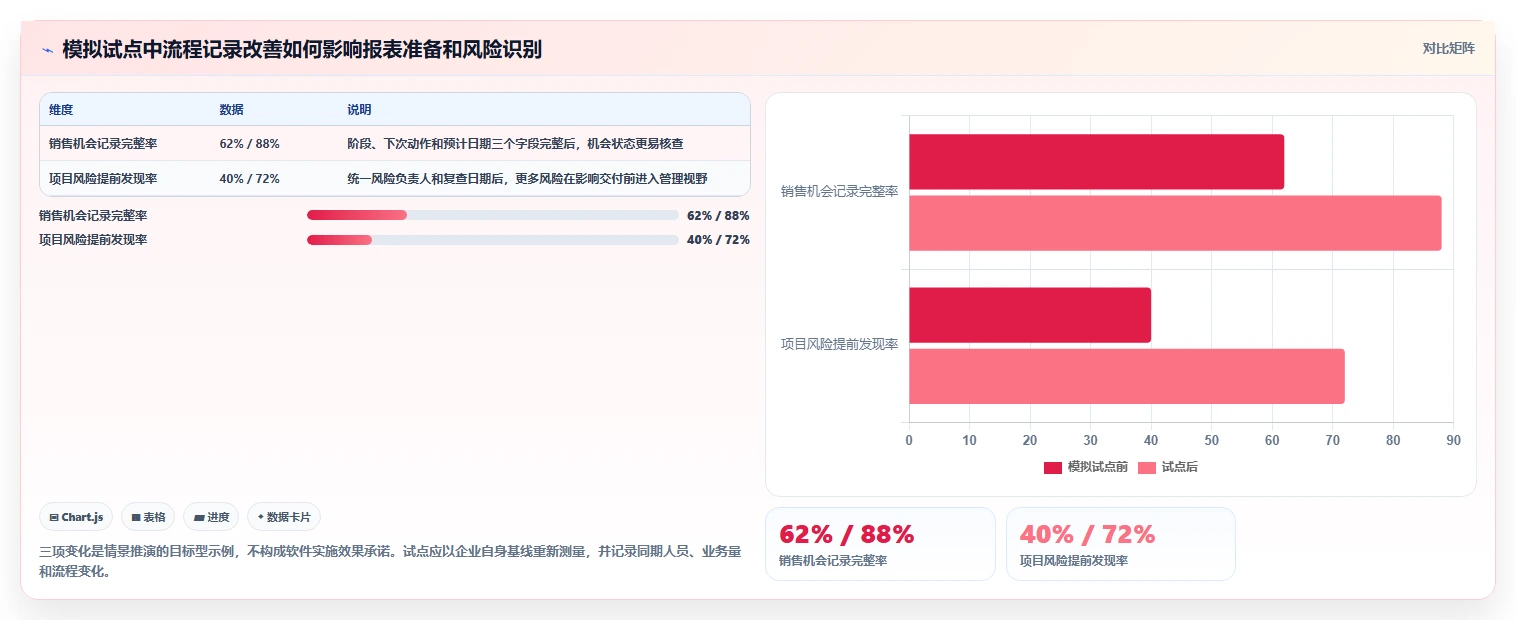Click the 40% / 72% table cell
Viewport: 1516px width, 620px height.
[x=249, y=179]
